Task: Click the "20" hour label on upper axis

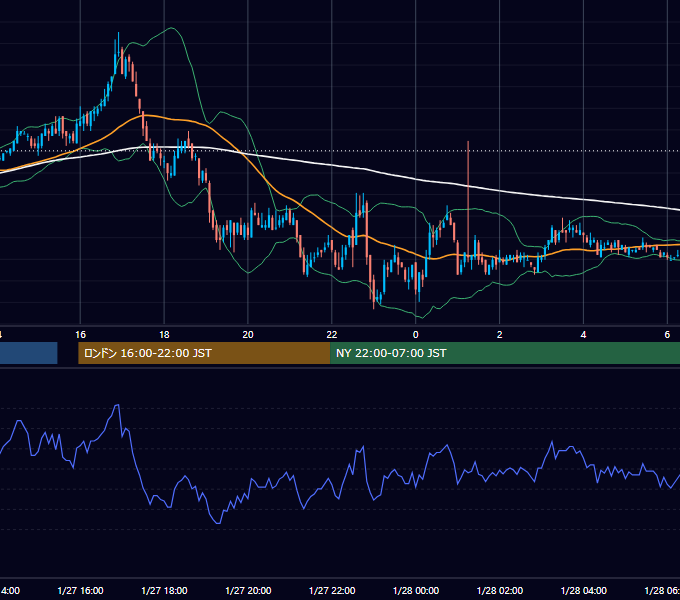Action: [248, 335]
